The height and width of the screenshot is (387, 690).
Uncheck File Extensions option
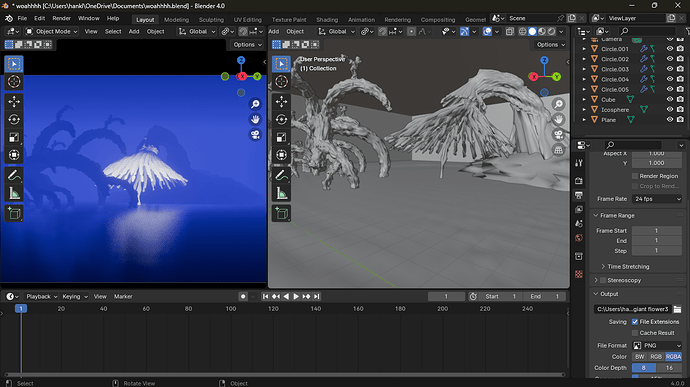click(635, 322)
